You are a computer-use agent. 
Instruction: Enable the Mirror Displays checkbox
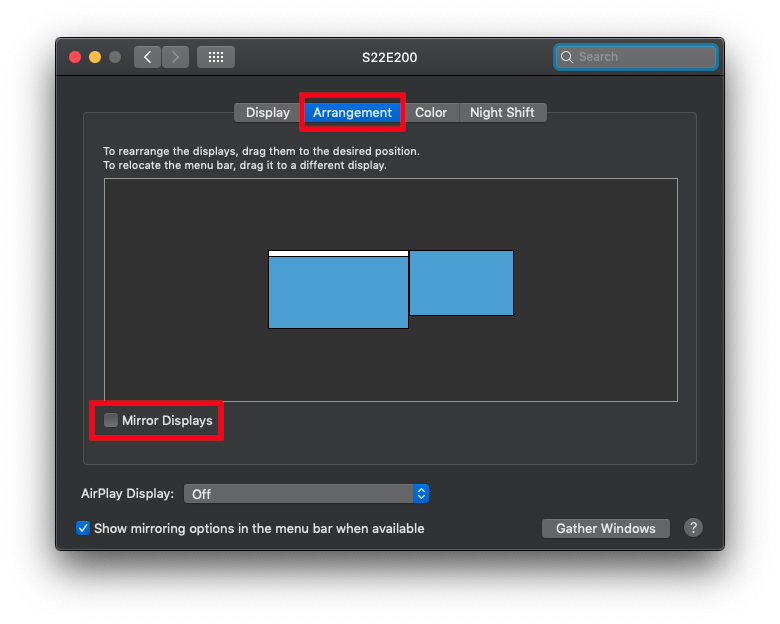(111, 420)
